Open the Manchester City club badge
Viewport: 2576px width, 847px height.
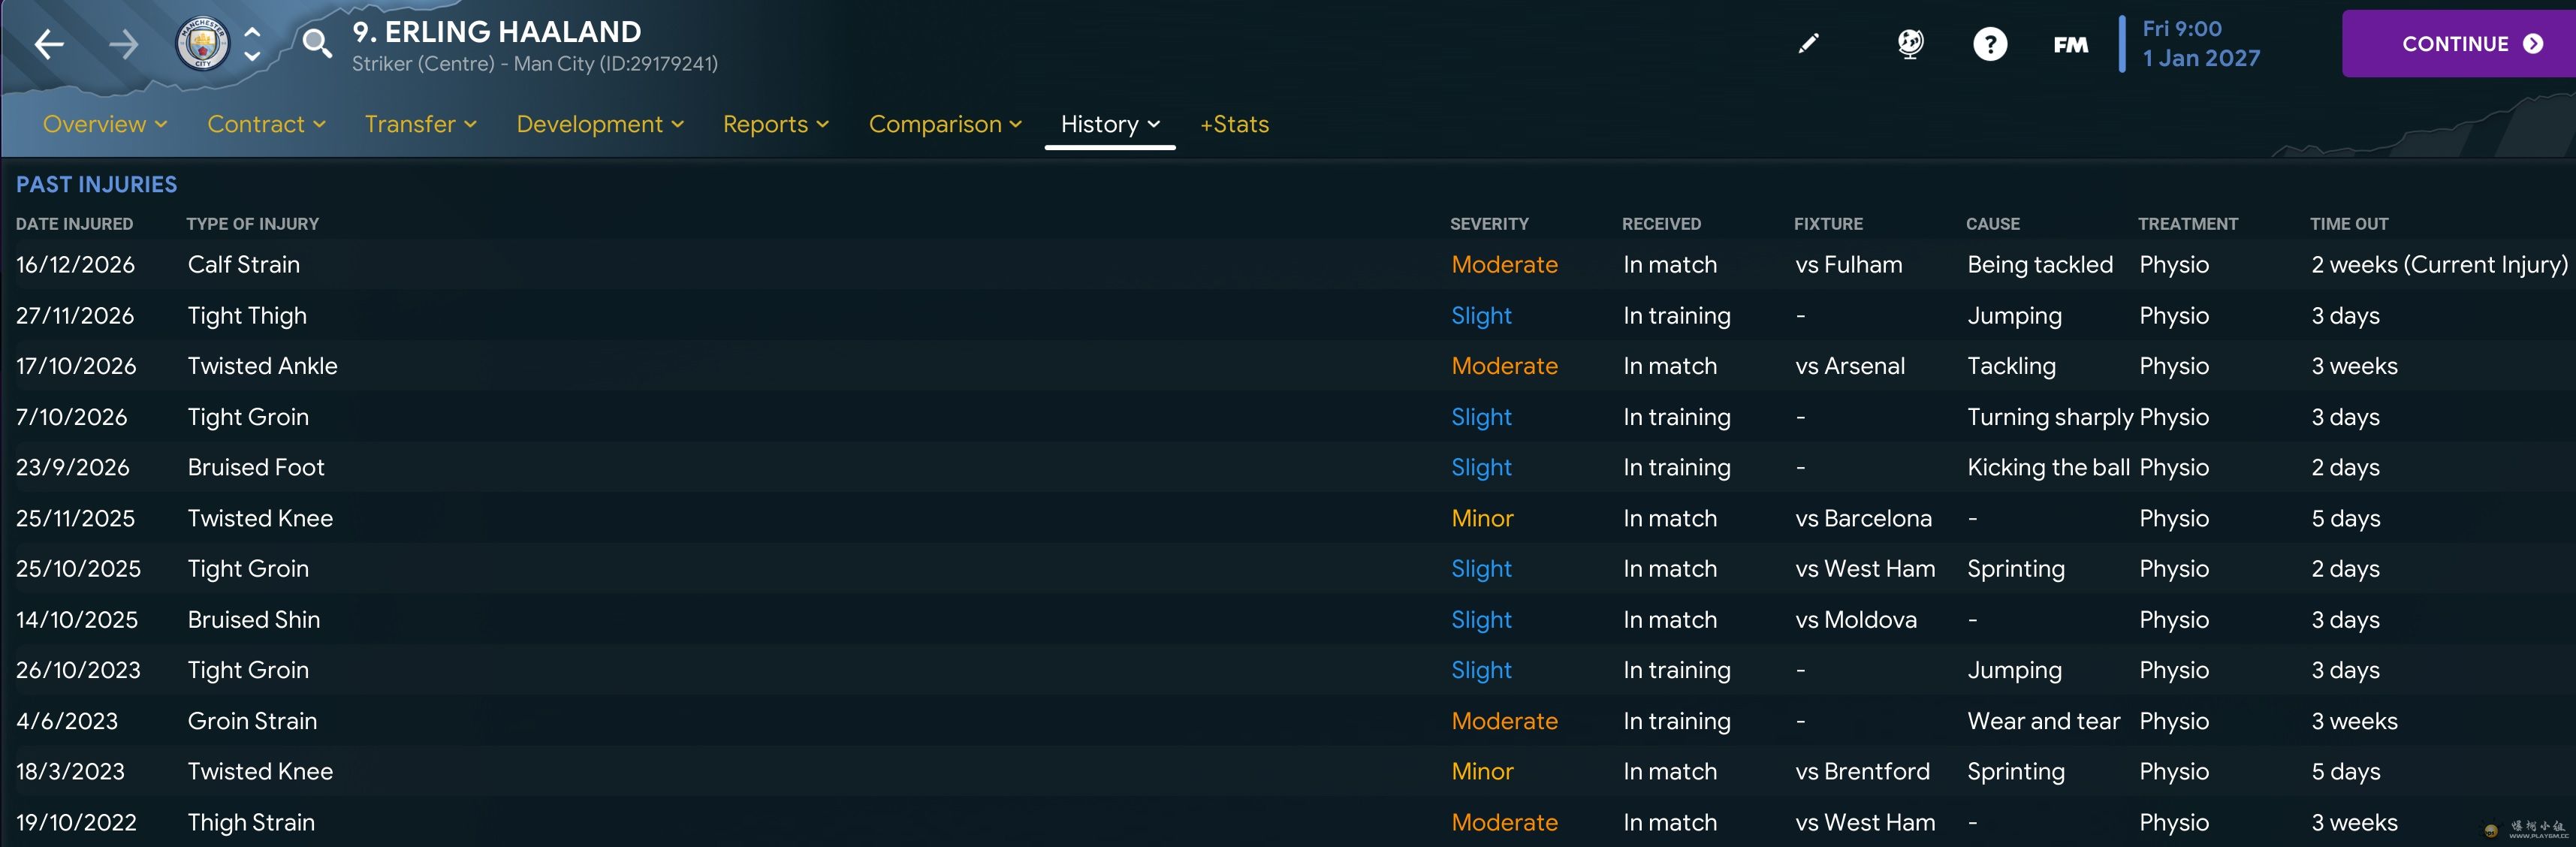(202, 44)
